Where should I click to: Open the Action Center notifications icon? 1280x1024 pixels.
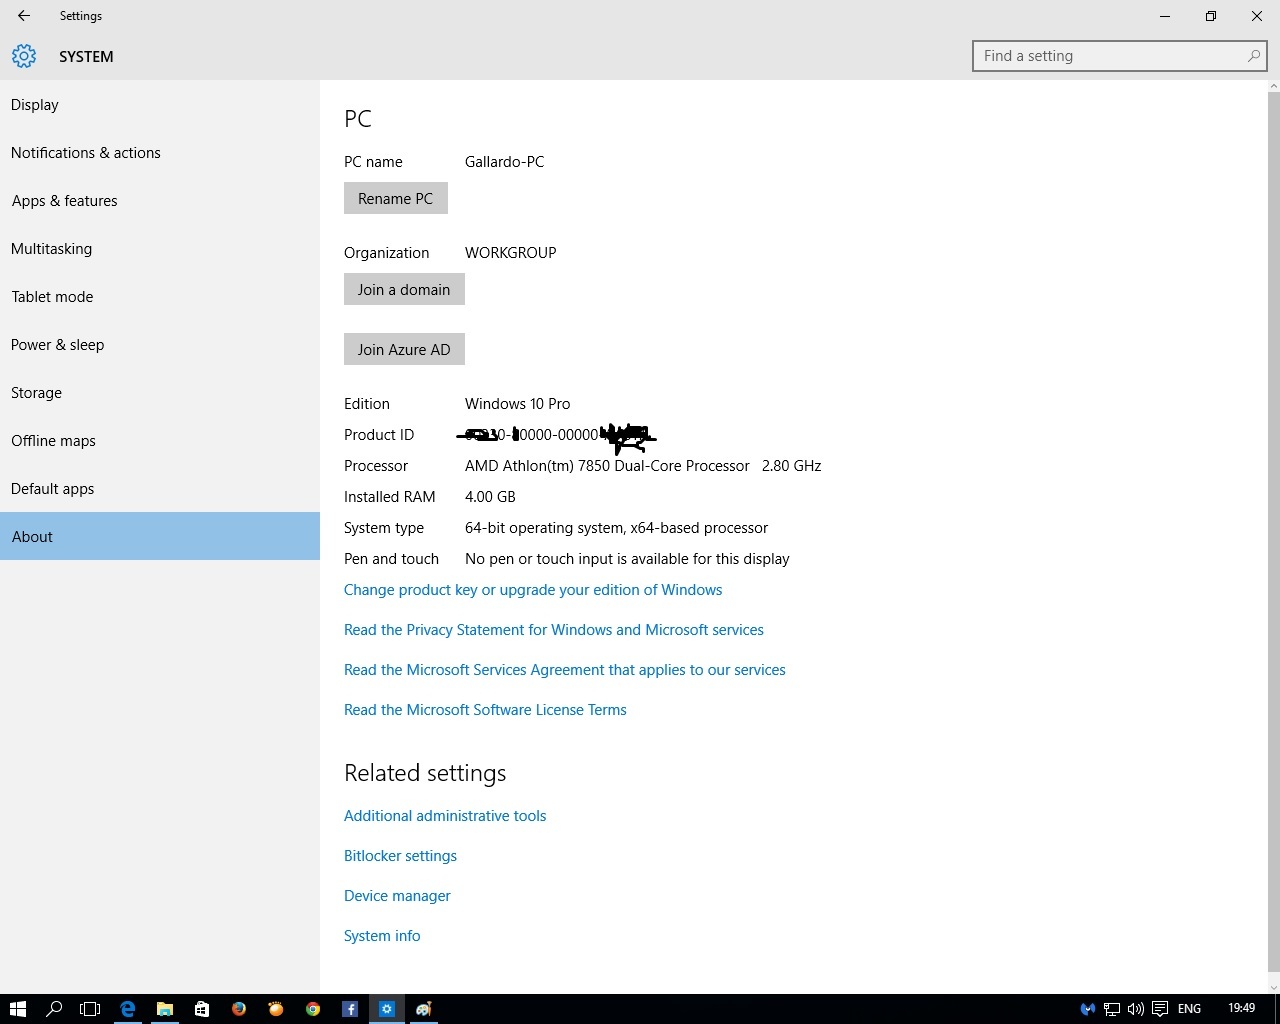(x=1160, y=1009)
